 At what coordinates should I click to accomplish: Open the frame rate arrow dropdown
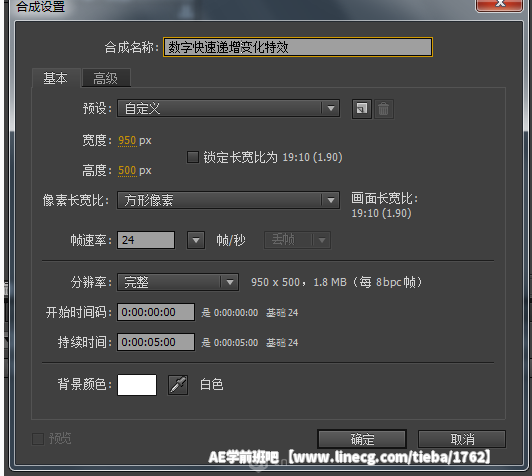[x=196, y=240]
